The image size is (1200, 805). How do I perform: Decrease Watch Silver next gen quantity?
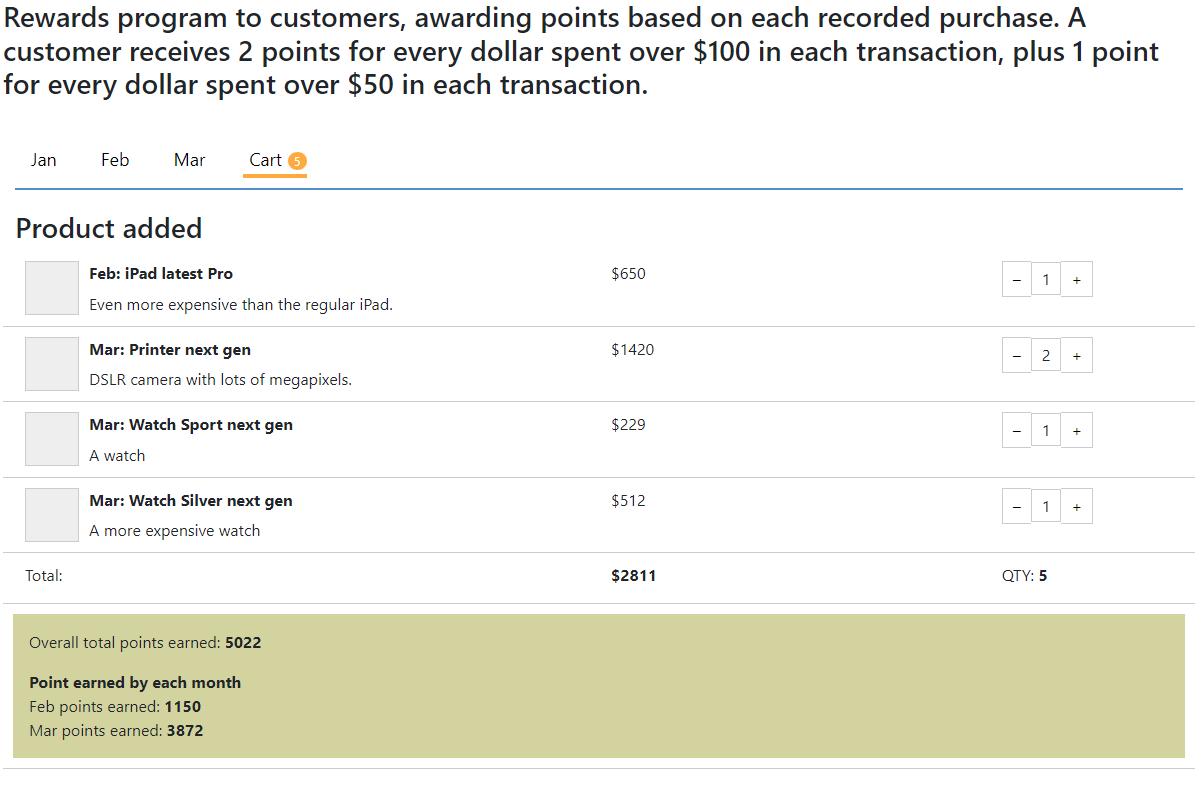(1016, 506)
